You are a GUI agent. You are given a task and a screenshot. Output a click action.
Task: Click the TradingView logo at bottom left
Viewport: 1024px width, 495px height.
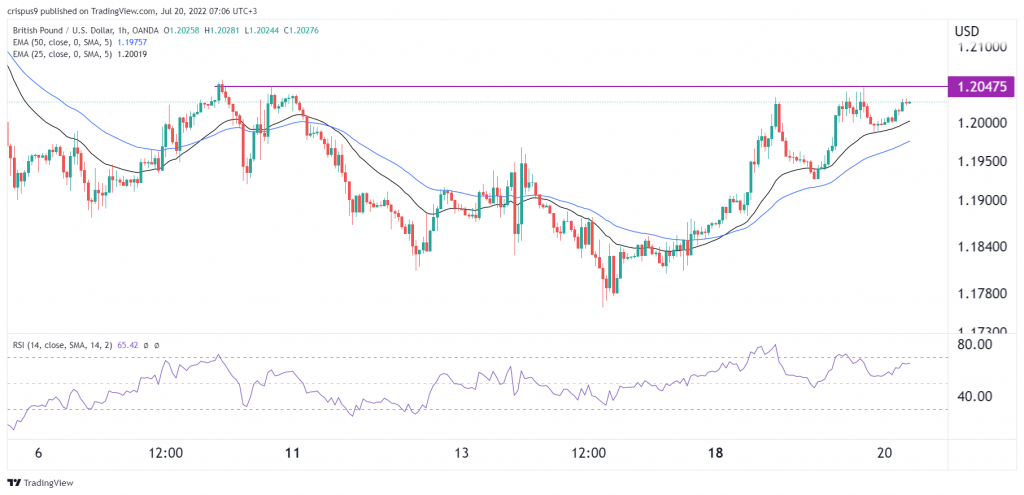(x=40, y=483)
